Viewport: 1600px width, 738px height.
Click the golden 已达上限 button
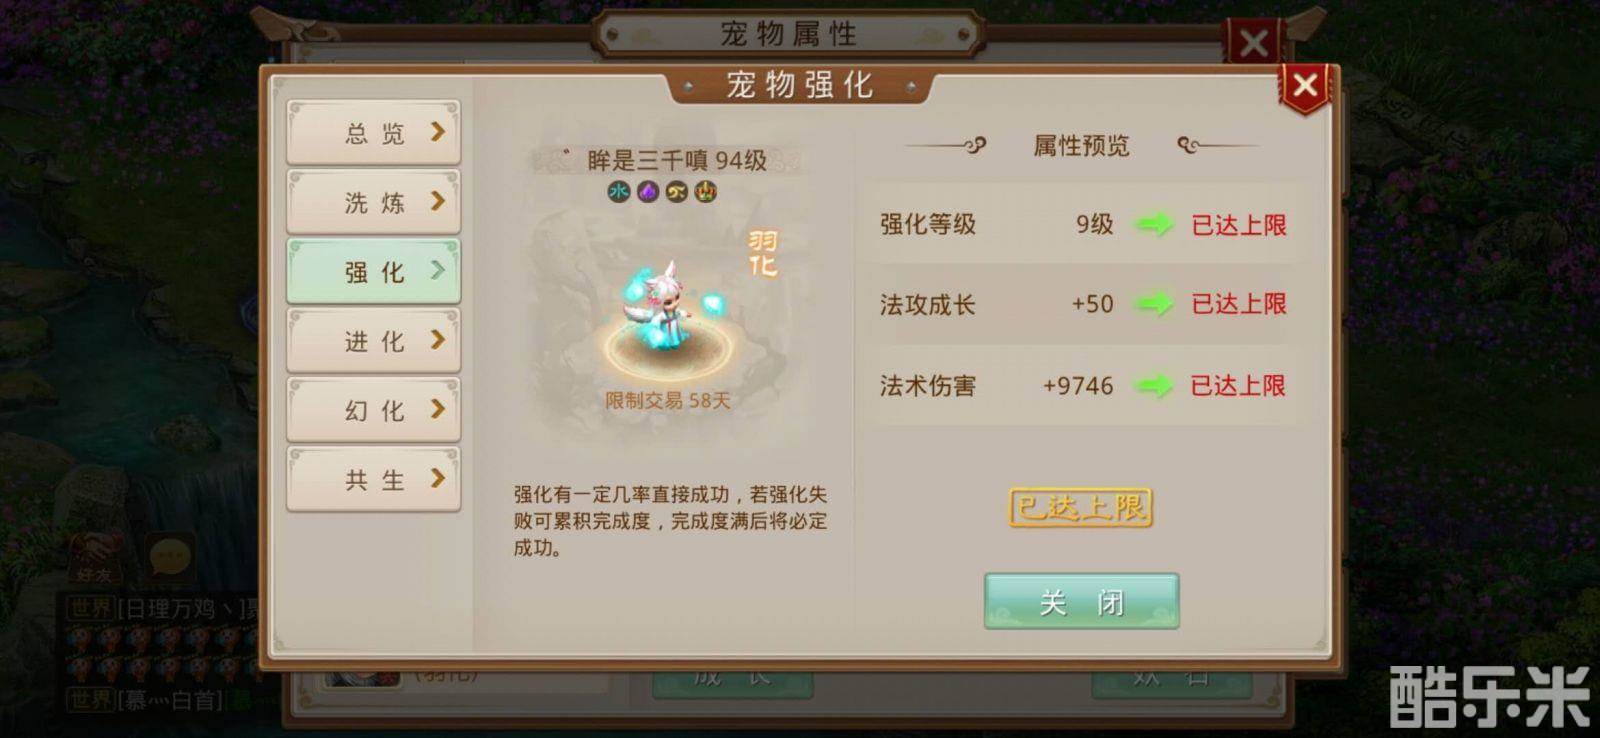point(1081,507)
